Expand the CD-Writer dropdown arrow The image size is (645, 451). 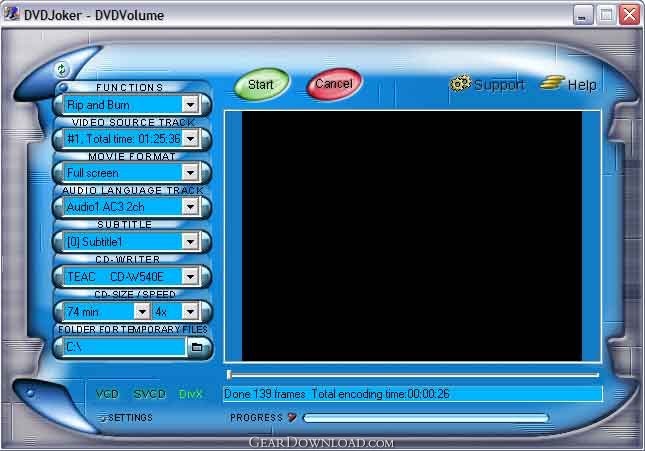pyautogui.click(x=190, y=277)
